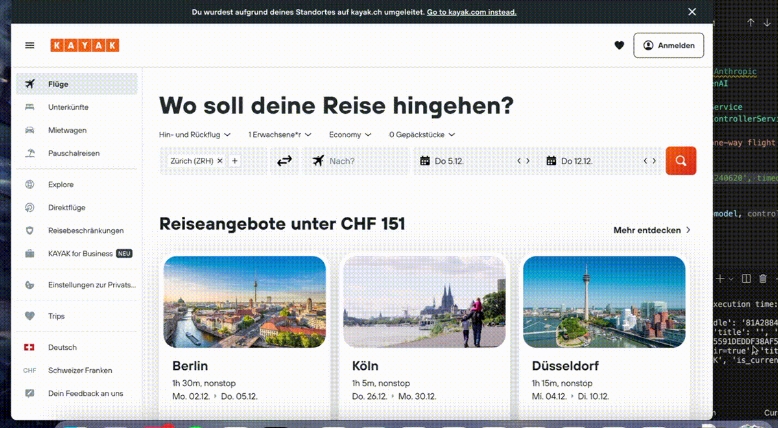Screen dimensions: 778x428
Task: Open the Berlin city photo
Action: click(245, 302)
